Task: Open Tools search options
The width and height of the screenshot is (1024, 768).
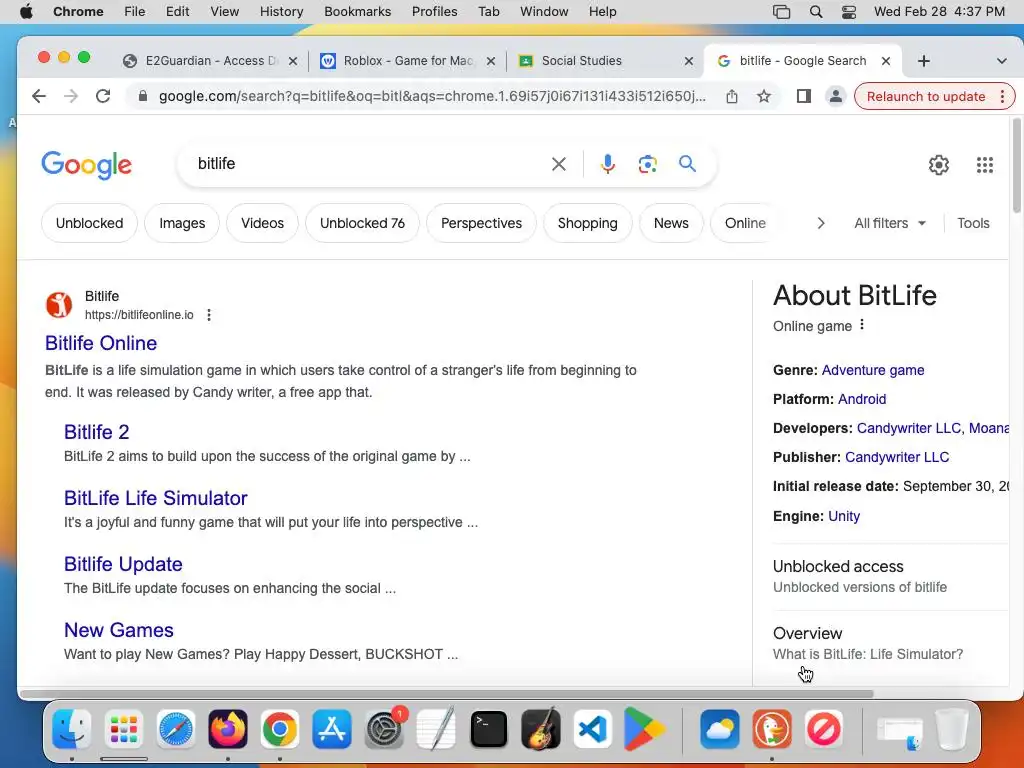Action: click(973, 223)
